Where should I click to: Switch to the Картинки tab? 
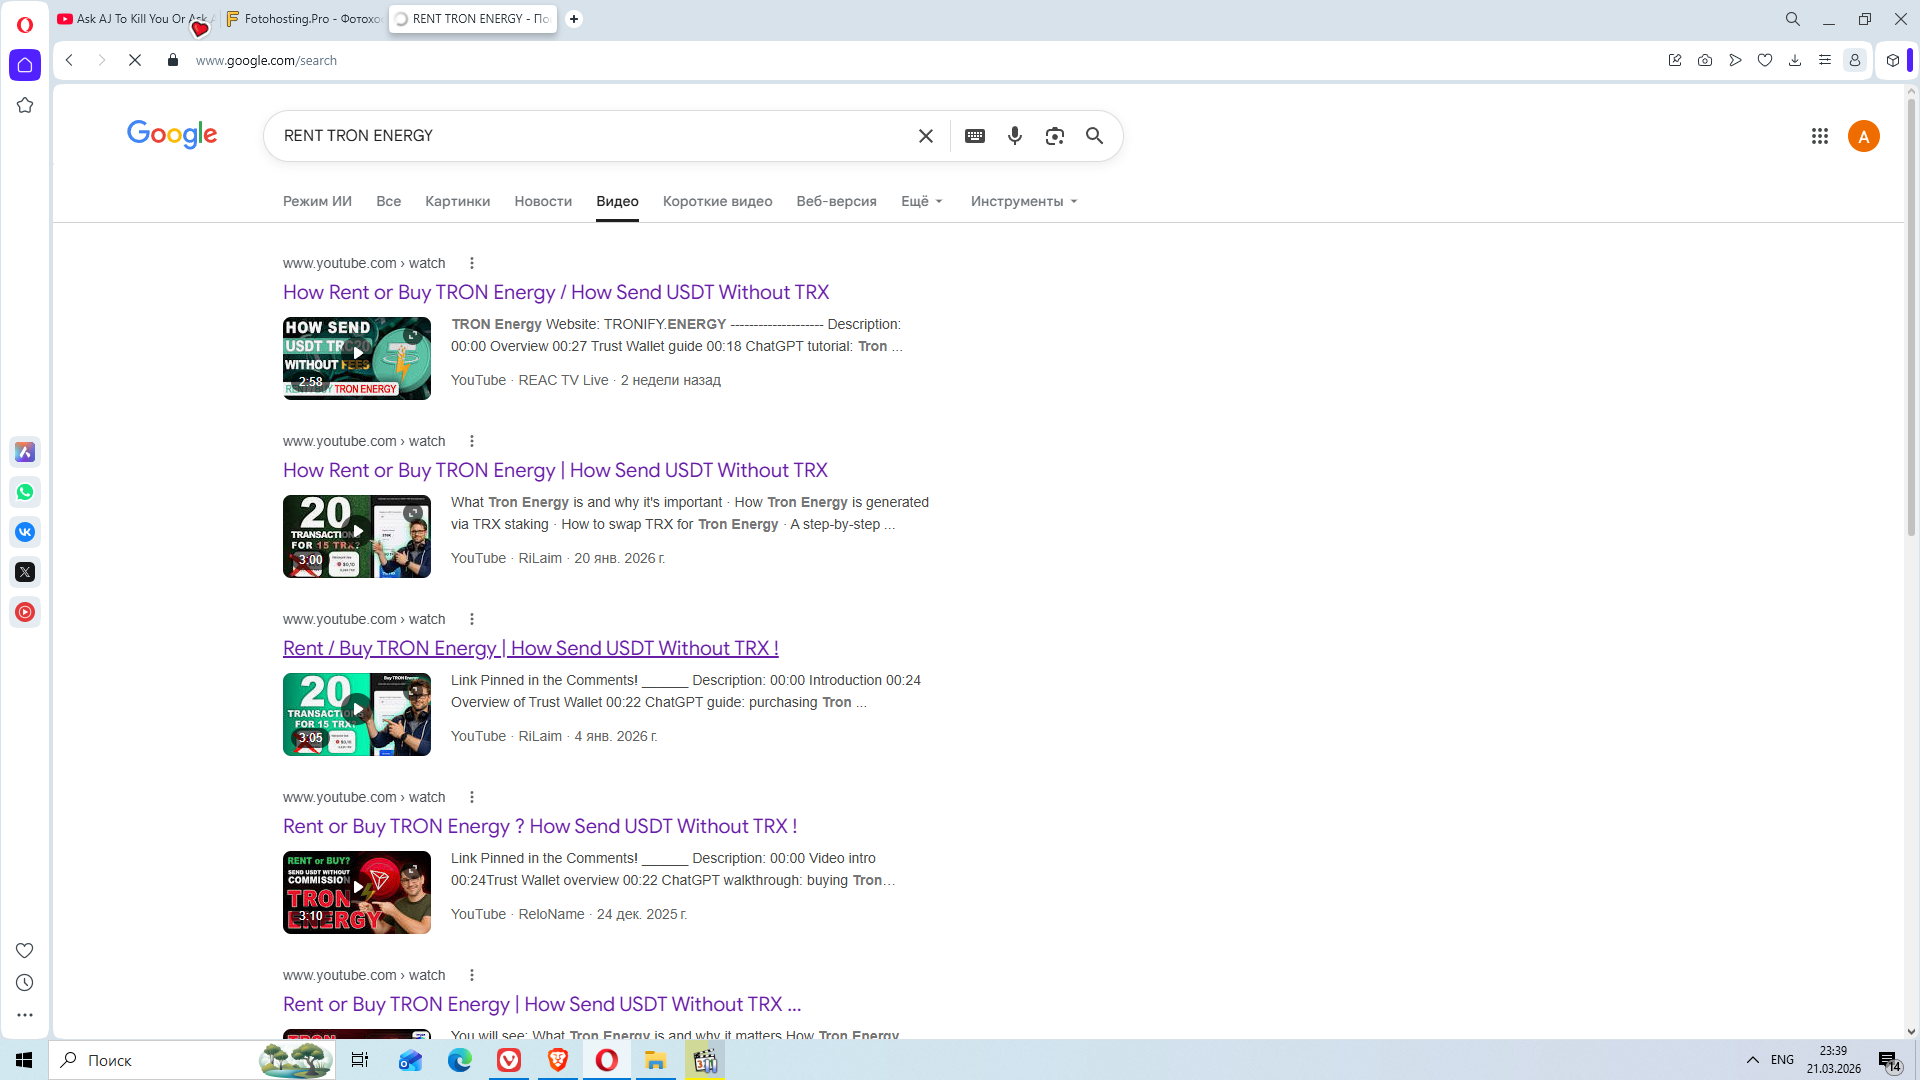[457, 201]
